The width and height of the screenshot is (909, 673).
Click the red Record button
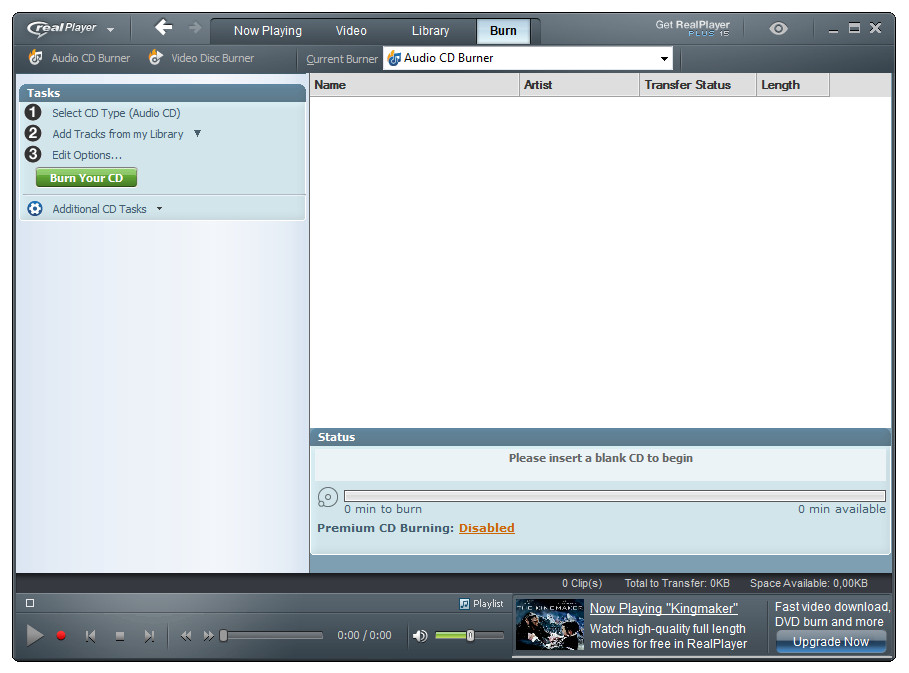coord(61,636)
